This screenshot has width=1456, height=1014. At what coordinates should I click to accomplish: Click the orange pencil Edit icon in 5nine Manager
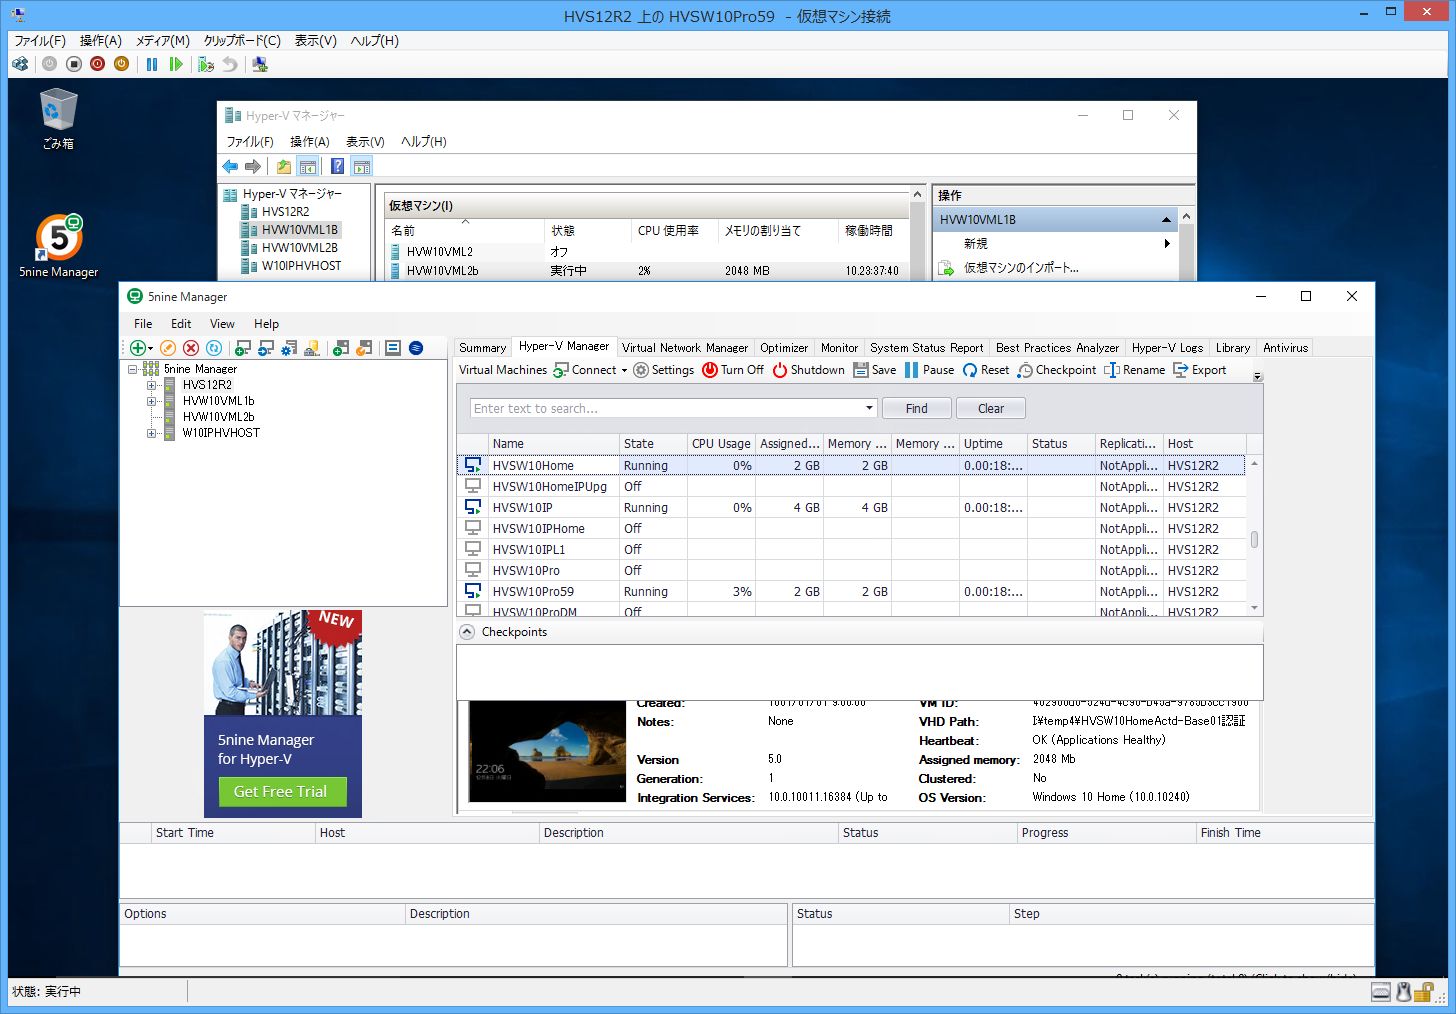coord(168,348)
